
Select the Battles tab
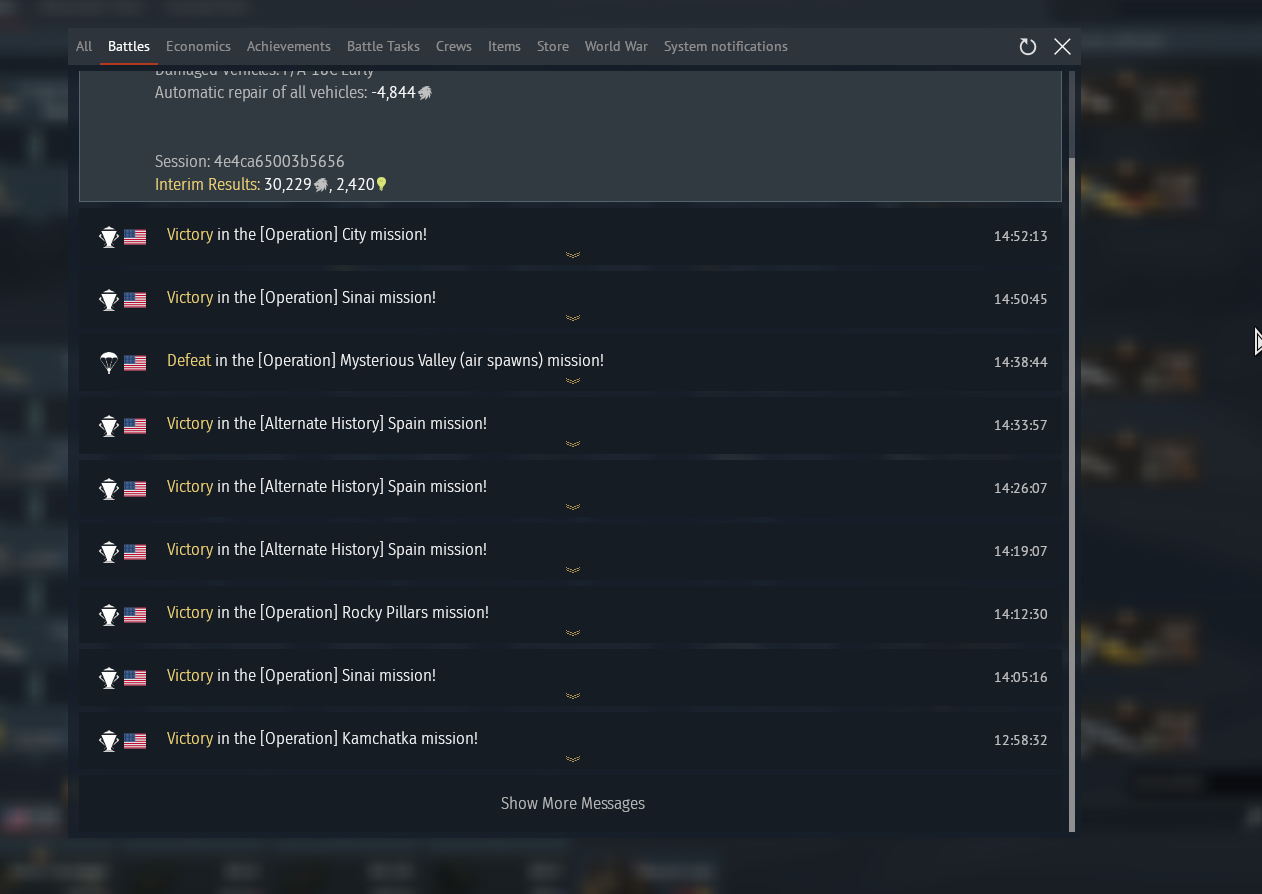(129, 46)
